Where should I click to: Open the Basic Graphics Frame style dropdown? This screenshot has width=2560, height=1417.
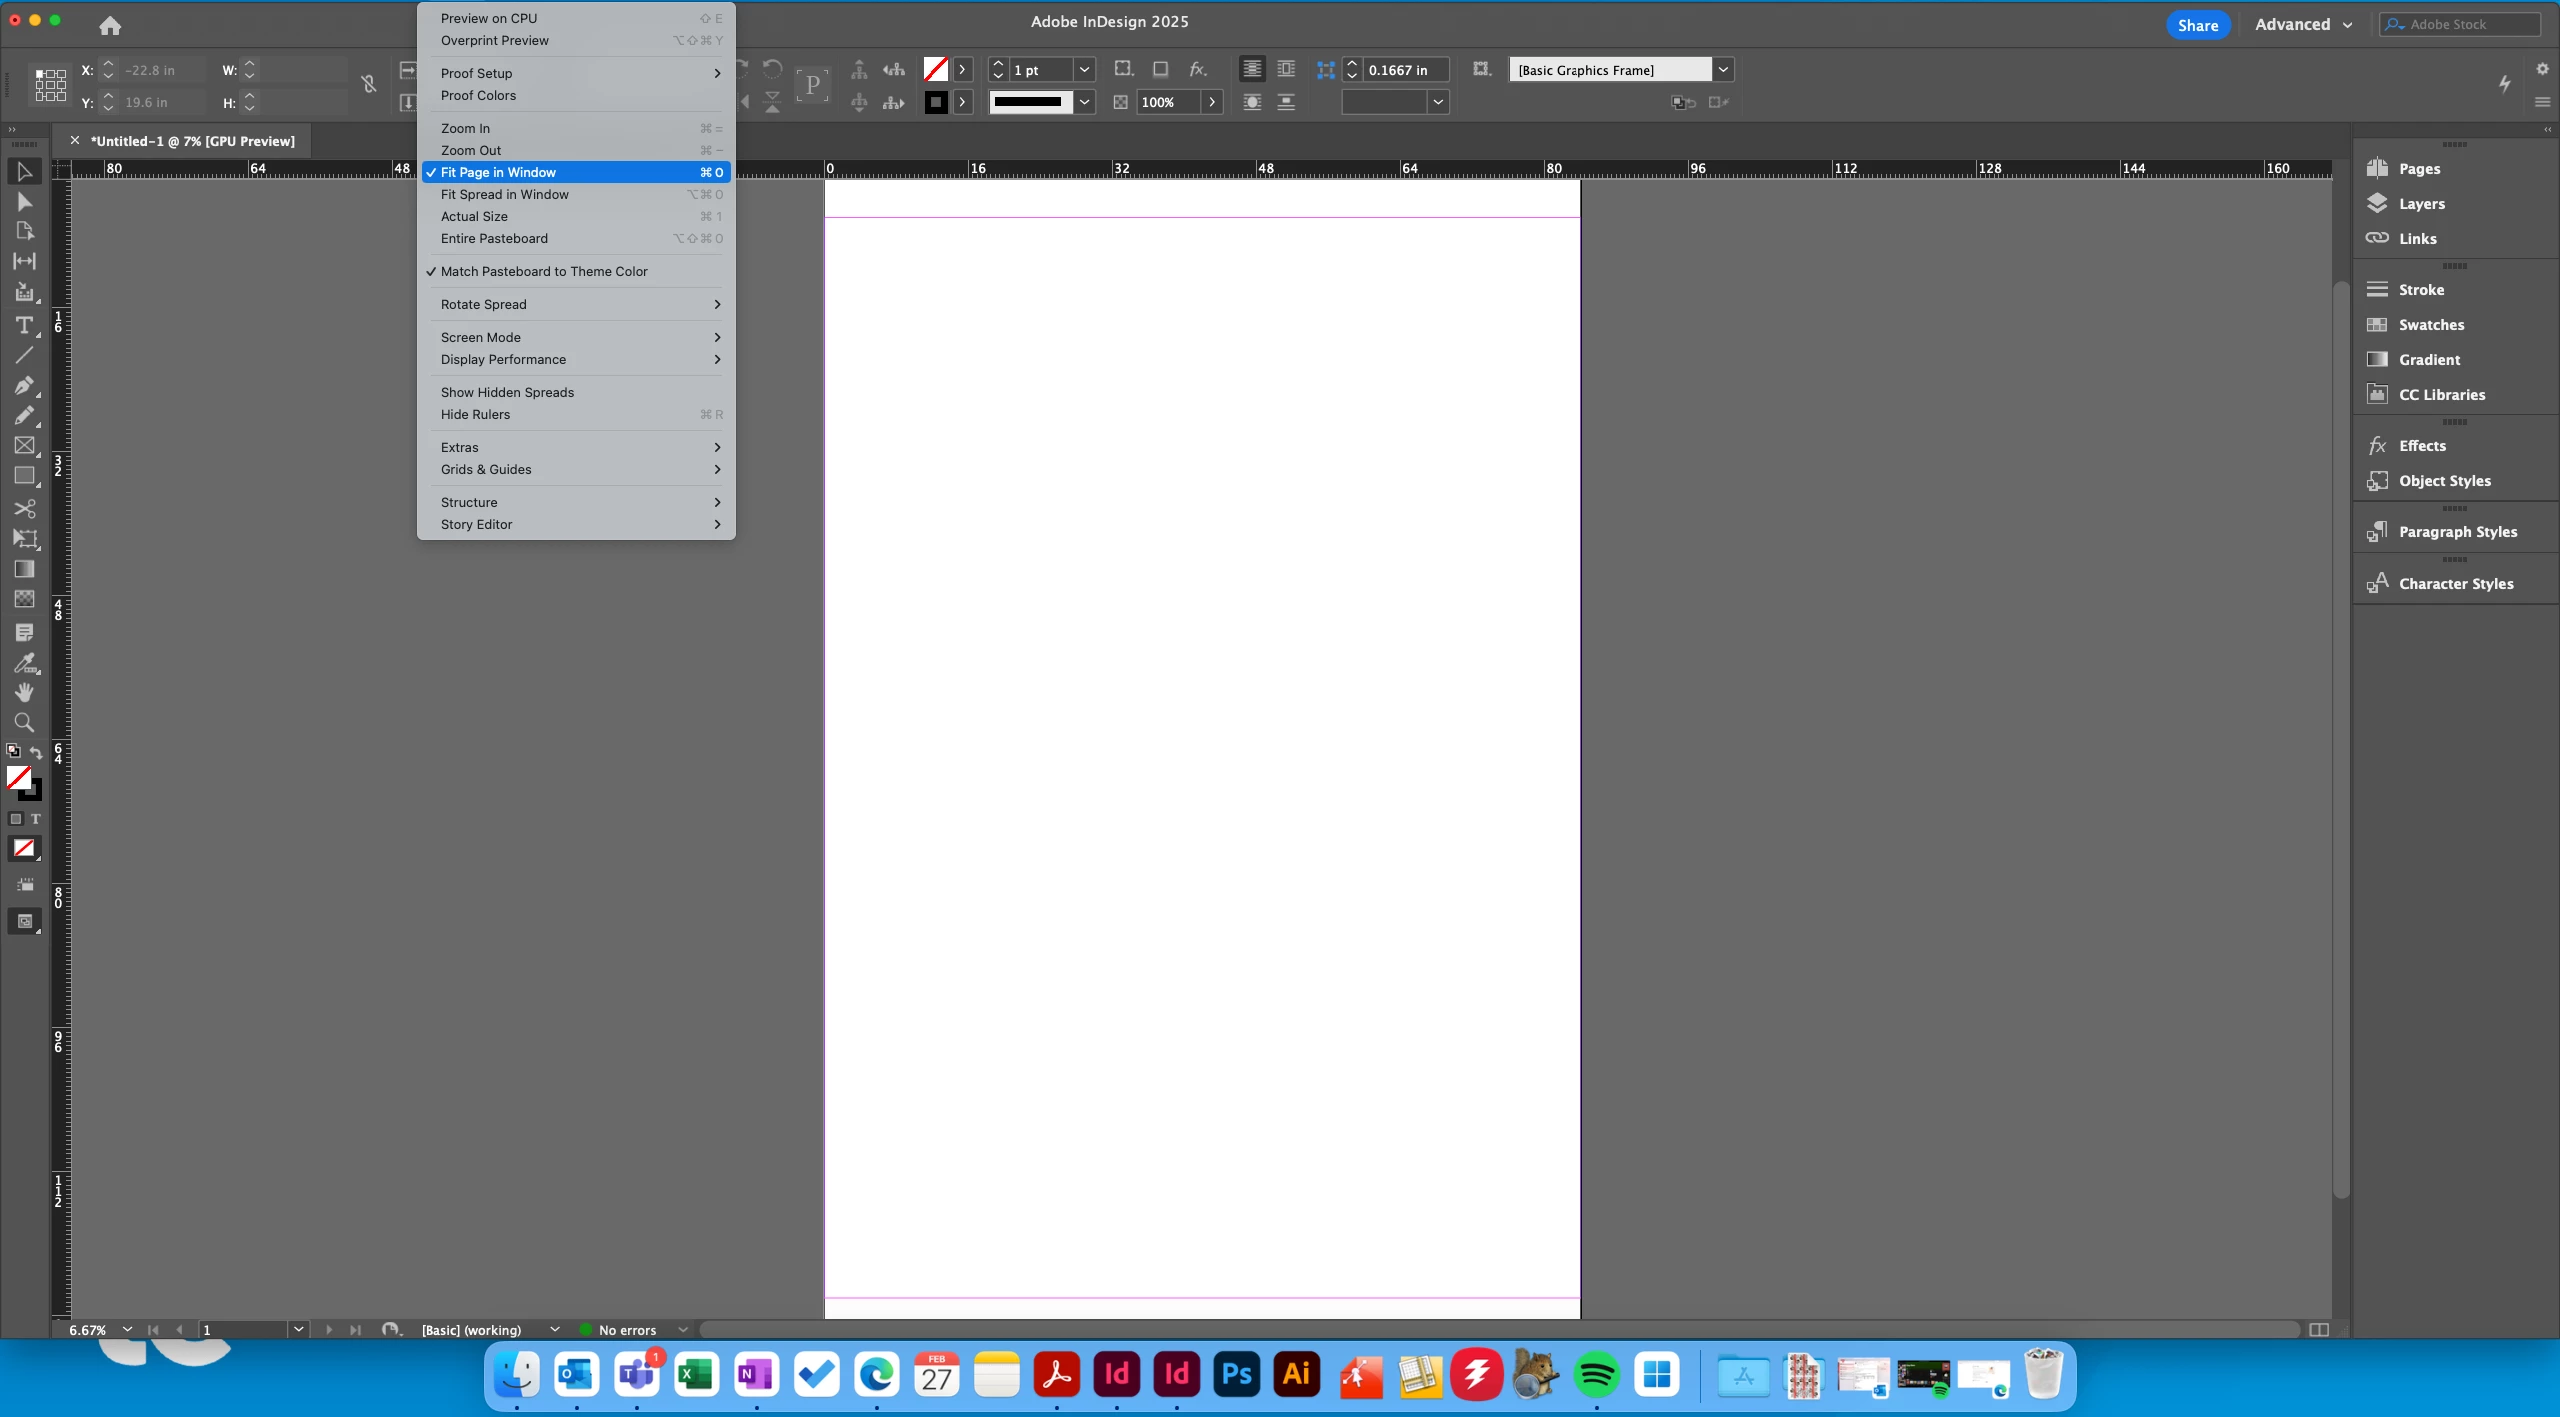(1723, 70)
